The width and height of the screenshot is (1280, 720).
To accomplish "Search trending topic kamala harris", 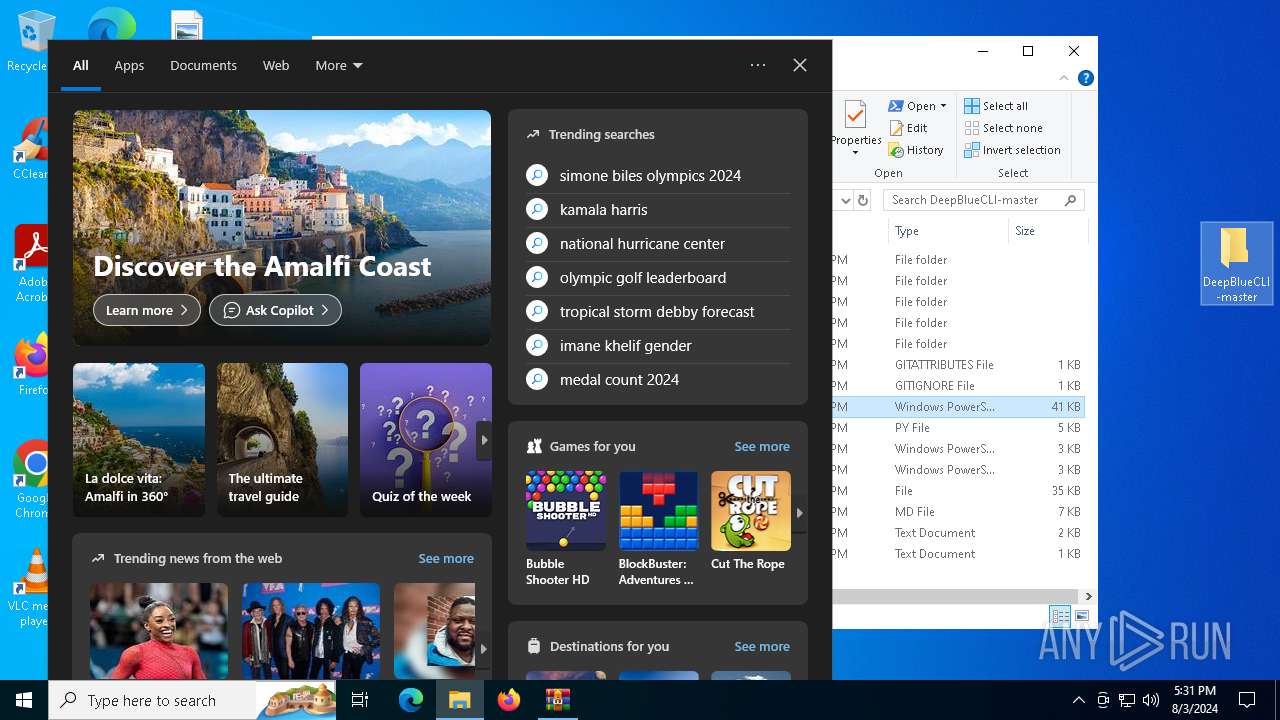I will (658, 210).
